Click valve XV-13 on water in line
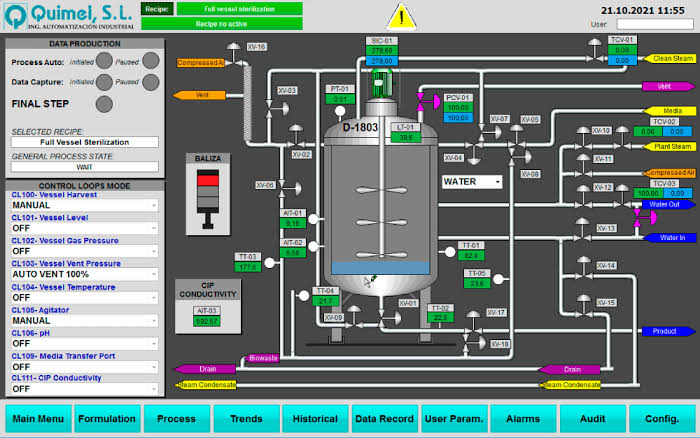Screen dimensions: 700x438 (582, 231)
